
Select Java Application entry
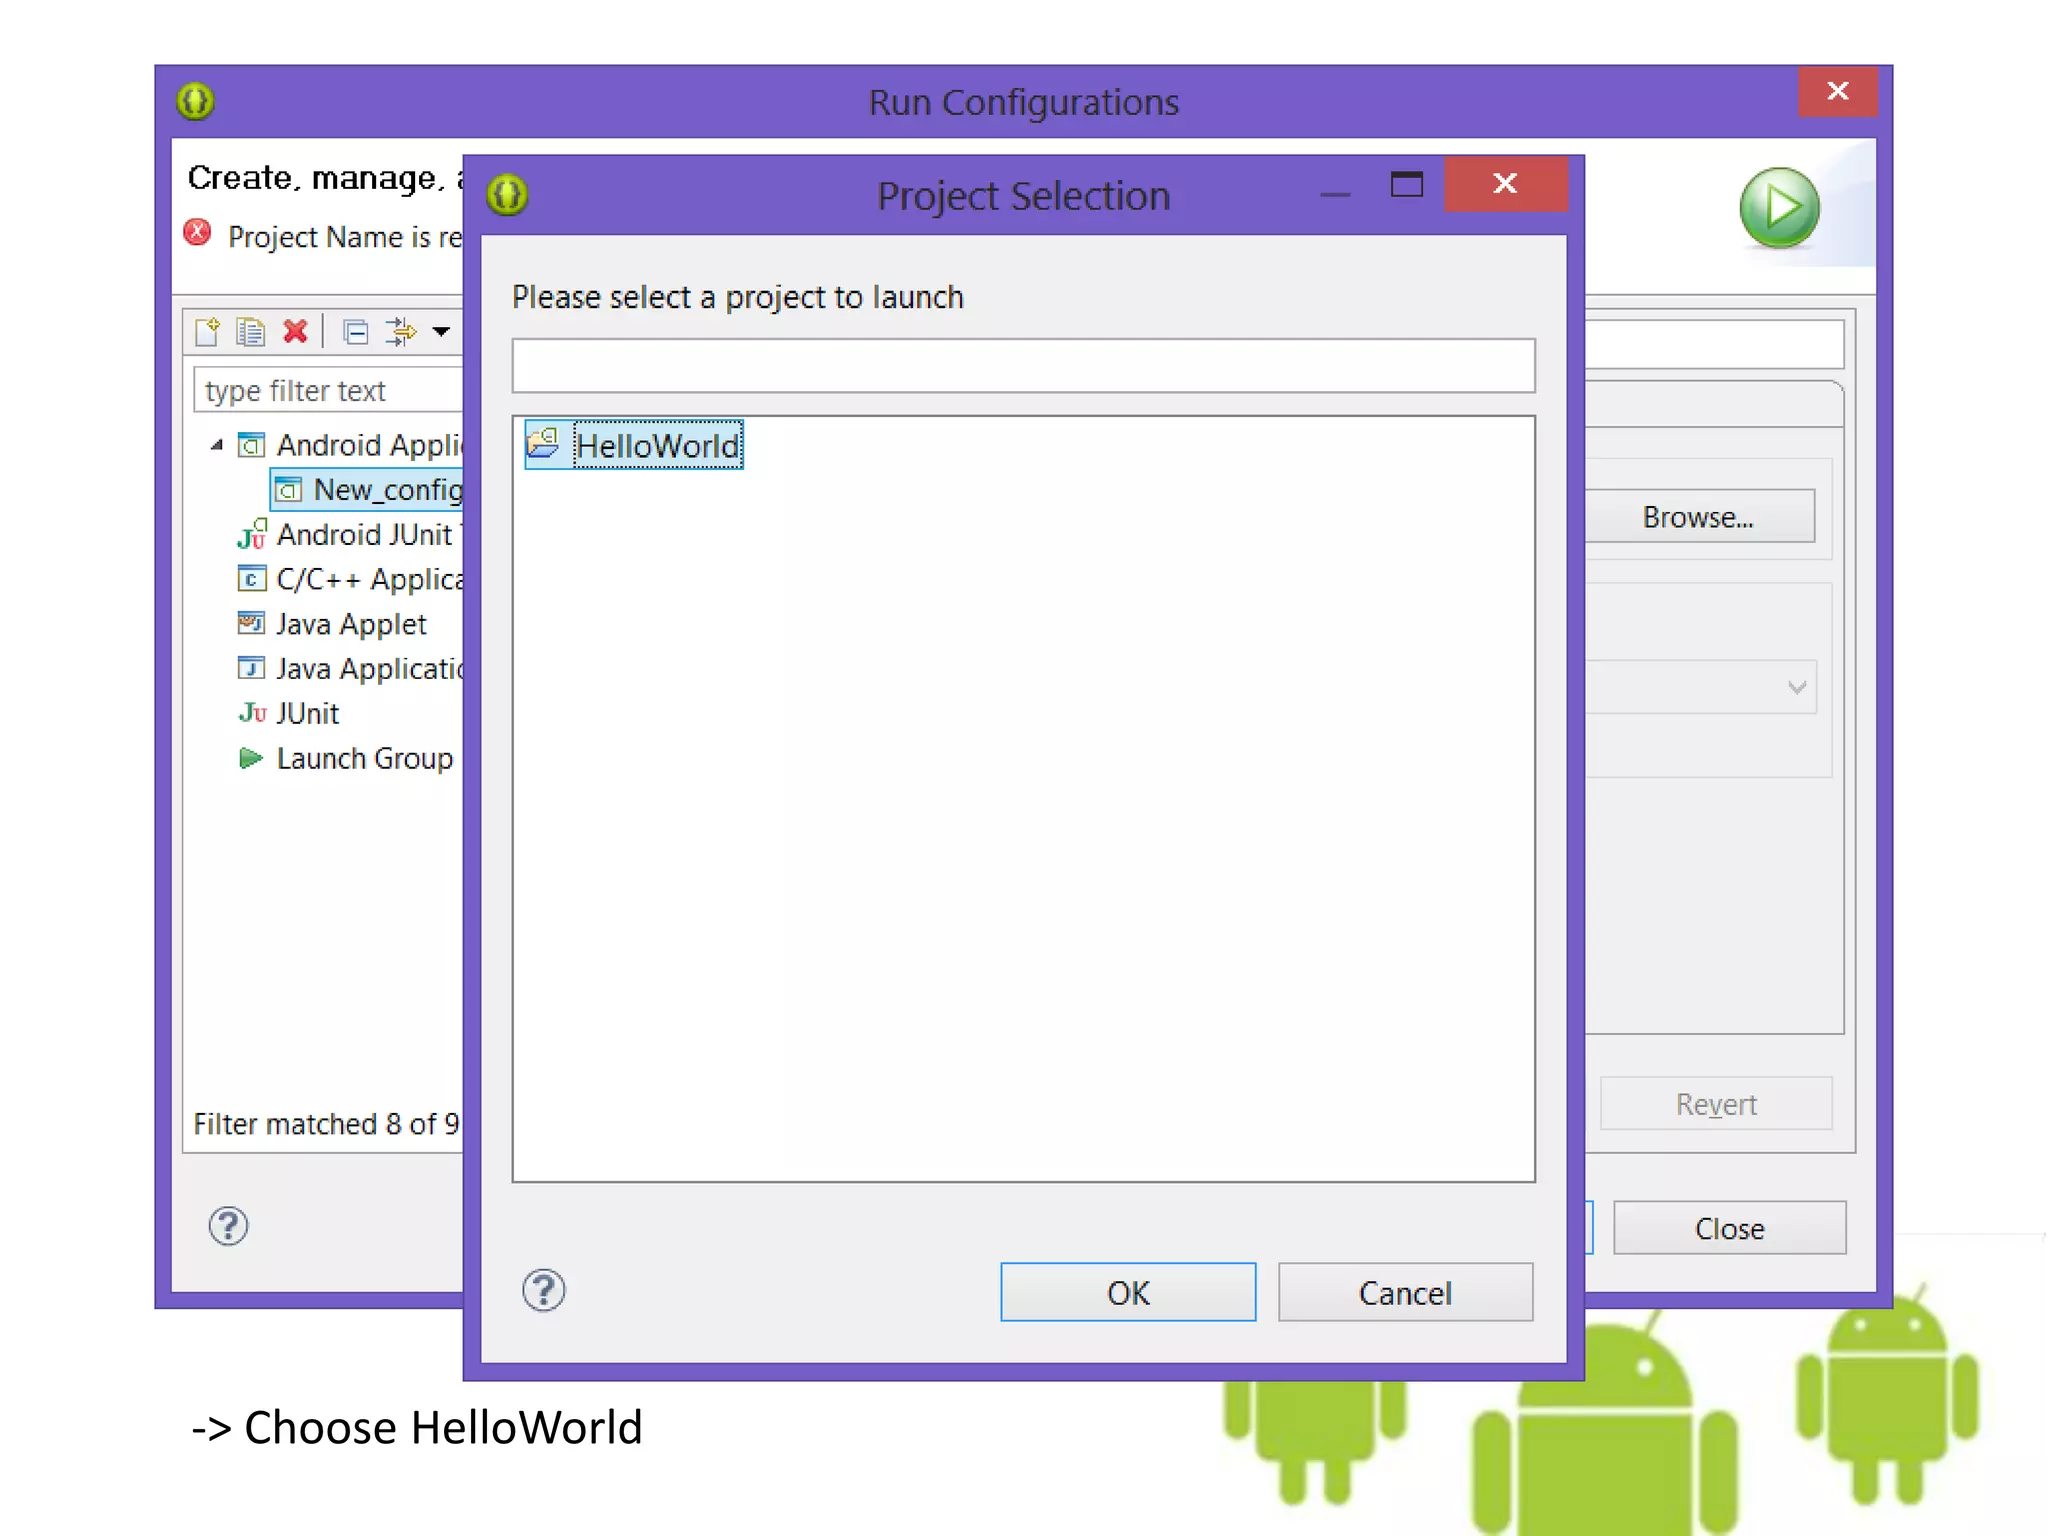click(x=369, y=668)
